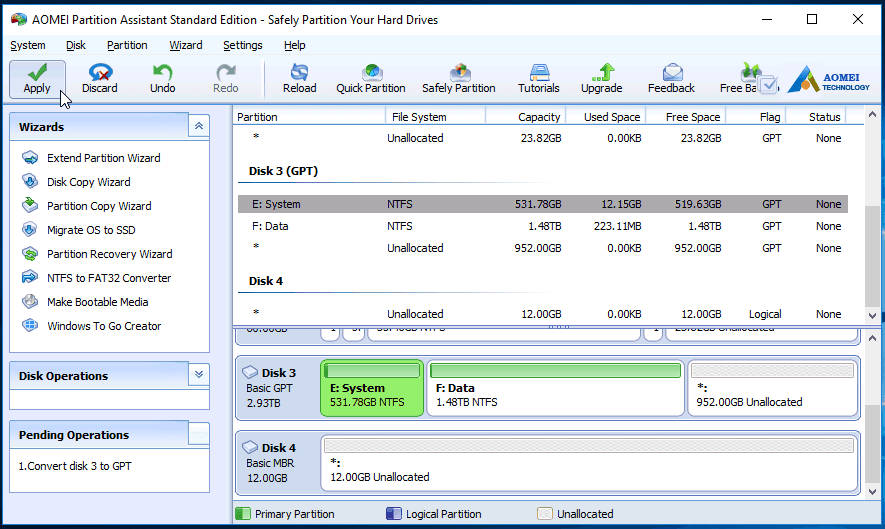
Task: Click the Disk 4 group header in list
Action: coord(266,281)
